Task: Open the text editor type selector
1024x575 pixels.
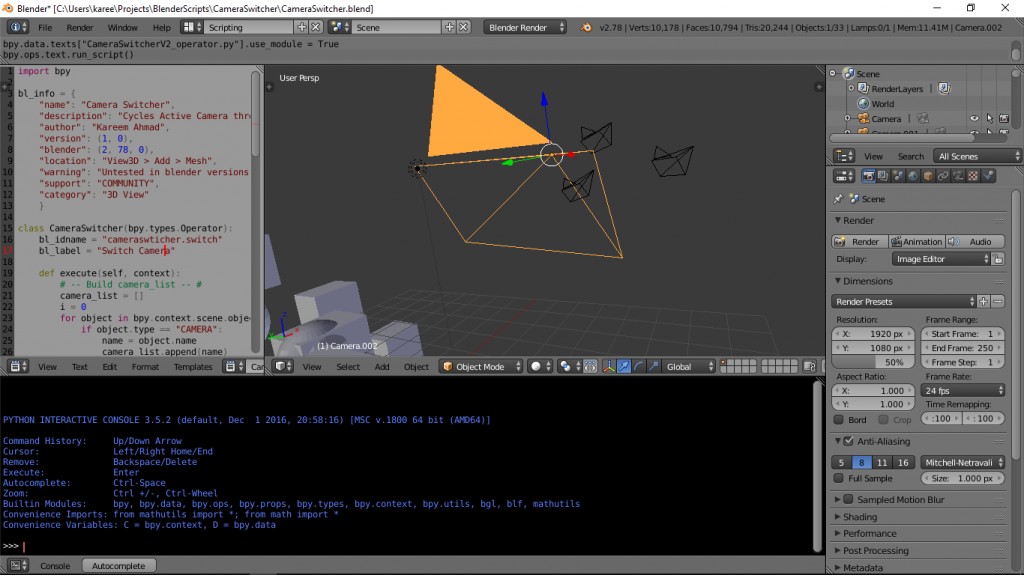Action: [18, 367]
